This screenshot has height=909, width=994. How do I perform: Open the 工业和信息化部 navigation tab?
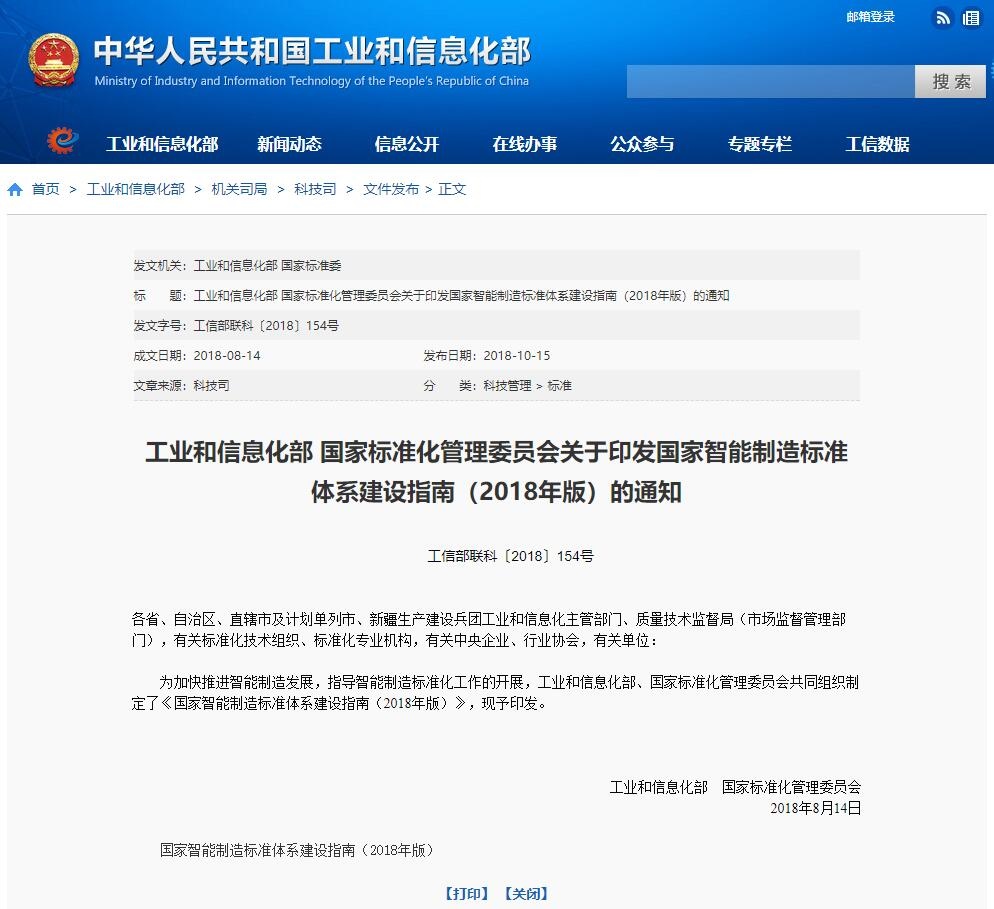coord(163,144)
